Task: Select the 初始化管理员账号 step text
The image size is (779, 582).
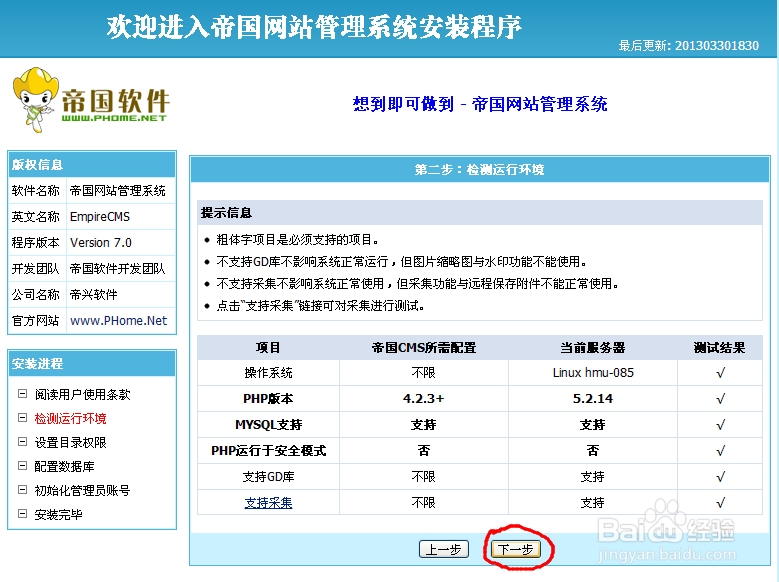Action: point(82,491)
